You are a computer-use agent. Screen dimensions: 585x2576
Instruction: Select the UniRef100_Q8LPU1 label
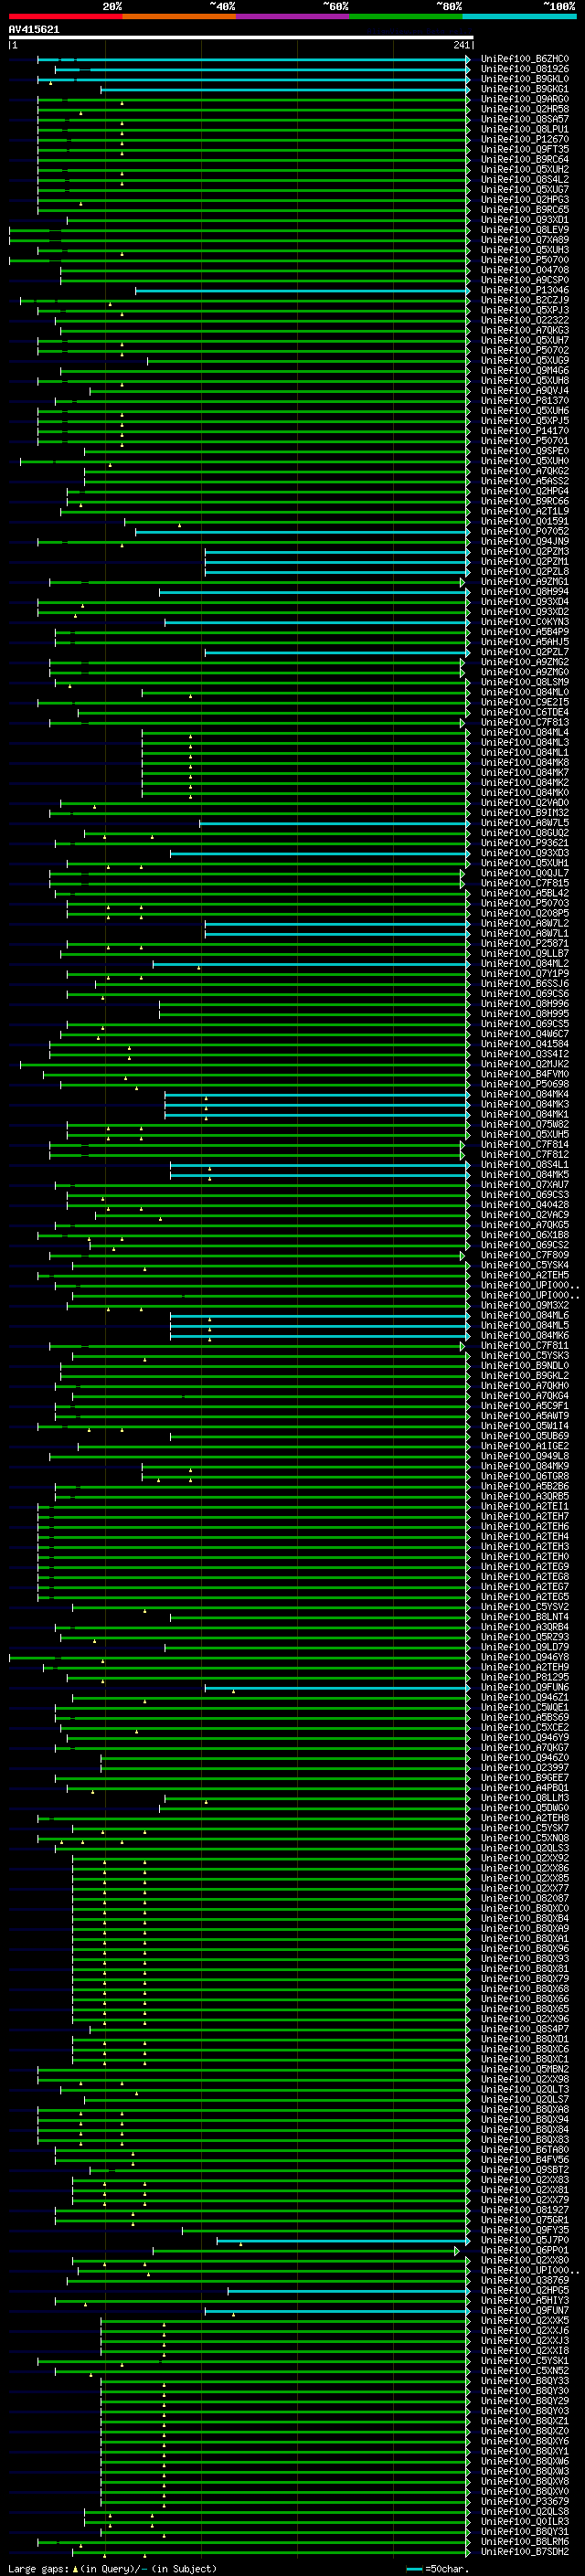[x=524, y=129]
